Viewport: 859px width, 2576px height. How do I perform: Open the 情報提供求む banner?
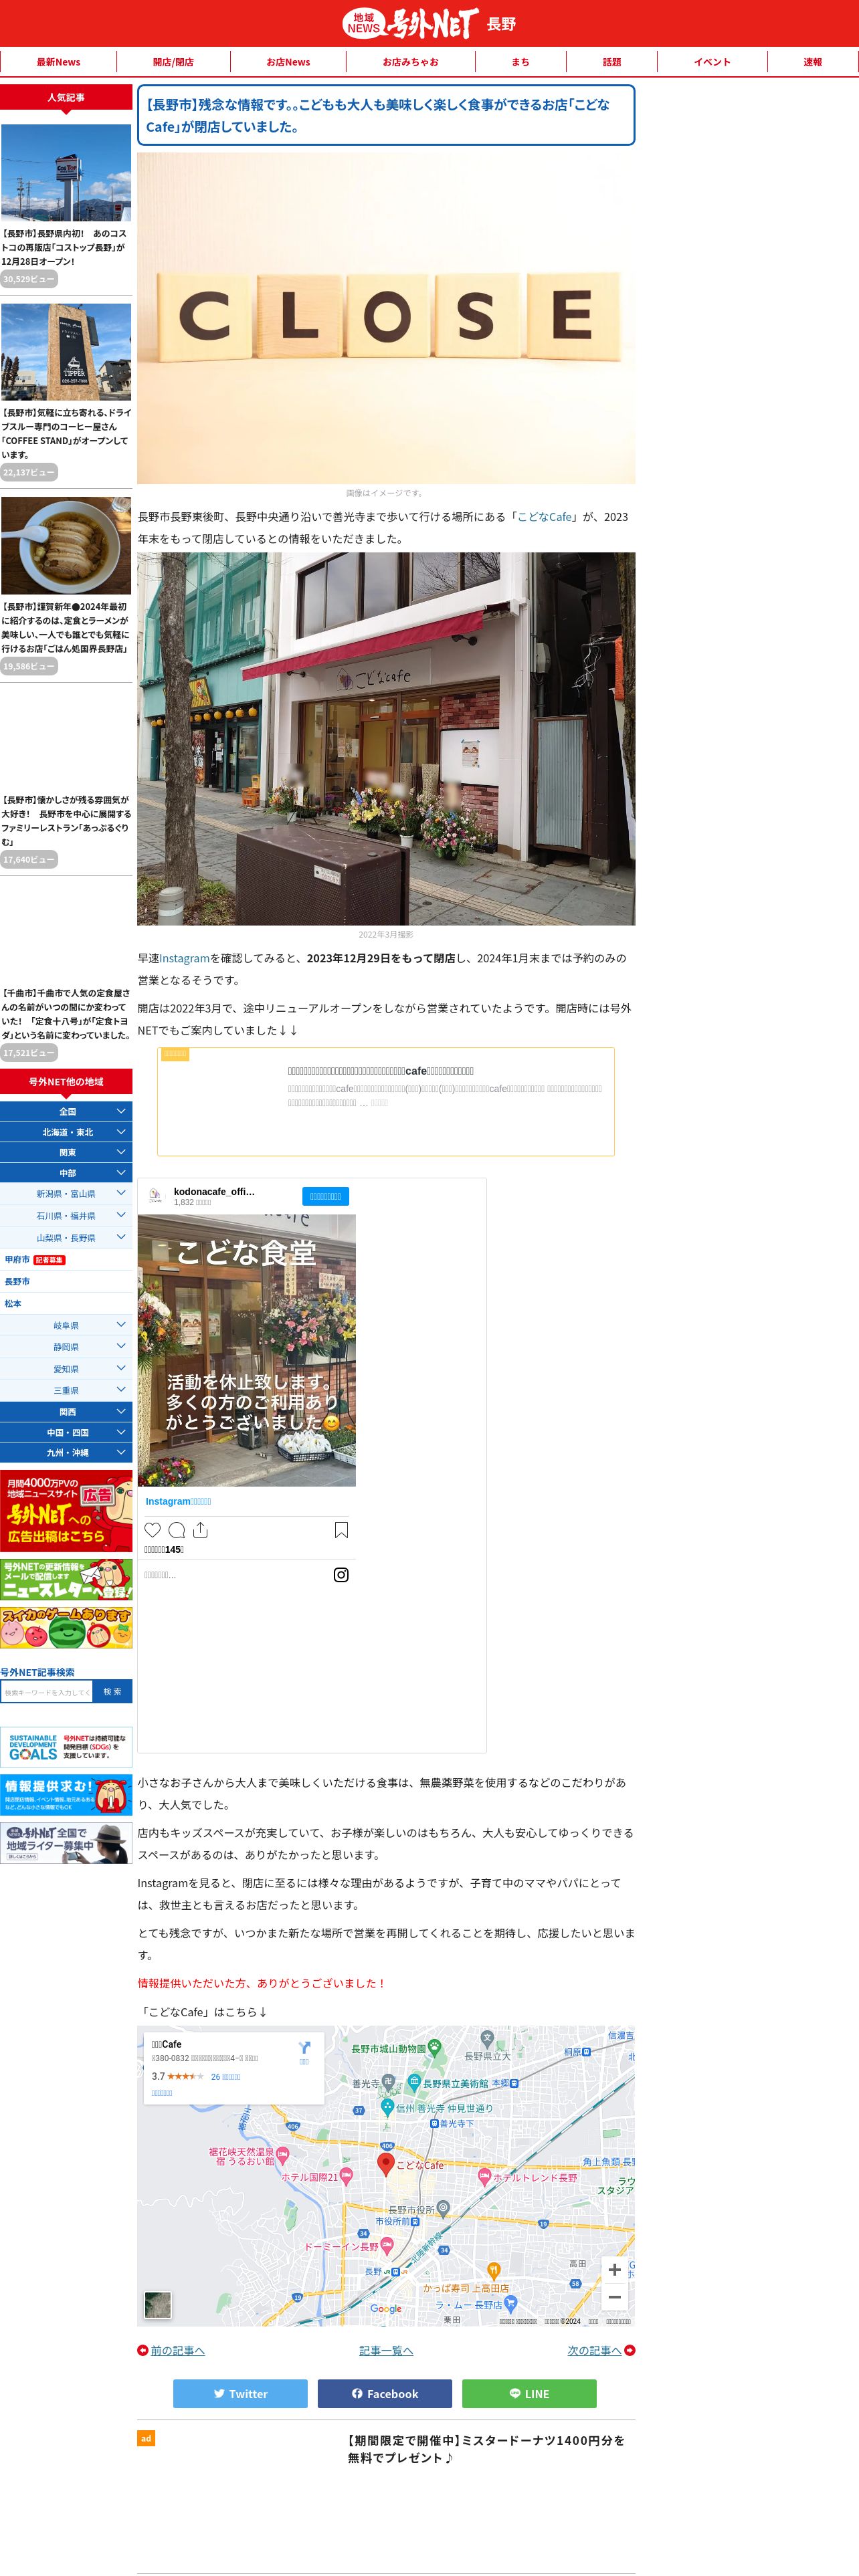pyautogui.click(x=66, y=1795)
